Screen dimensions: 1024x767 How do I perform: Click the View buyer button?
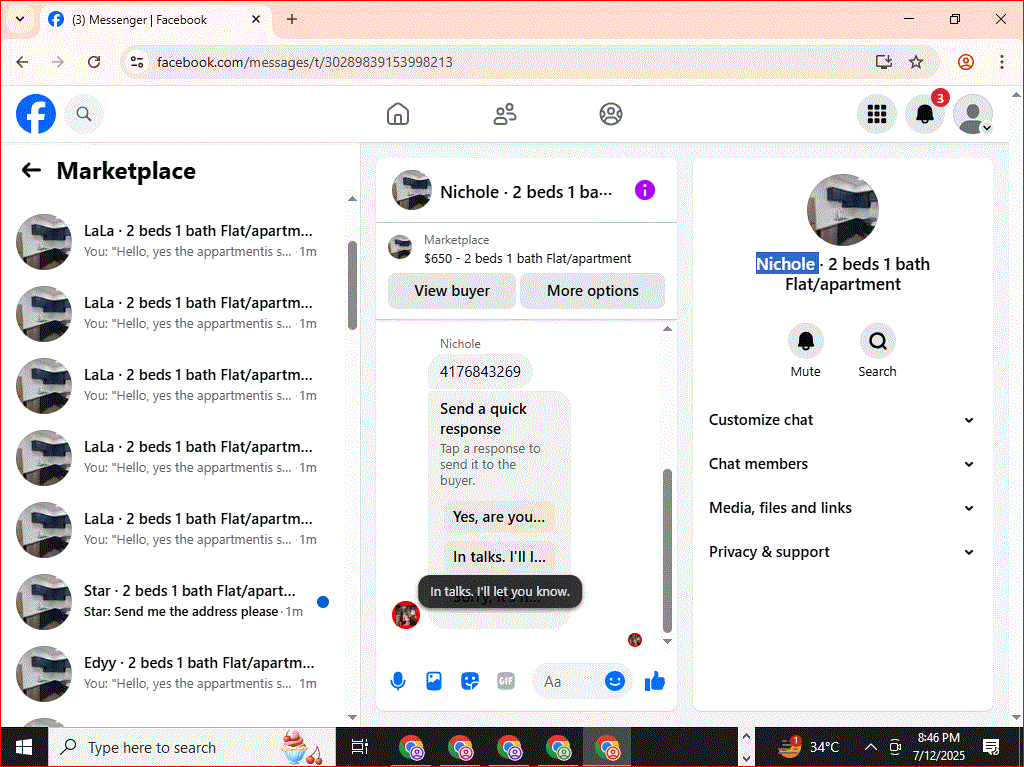452,291
